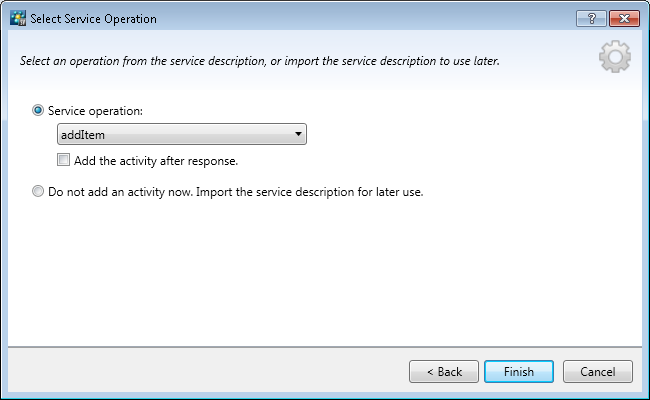This screenshot has height=400, width=650.
Task: Enable Add the activity after response checkbox
Action: click(64, 160)
